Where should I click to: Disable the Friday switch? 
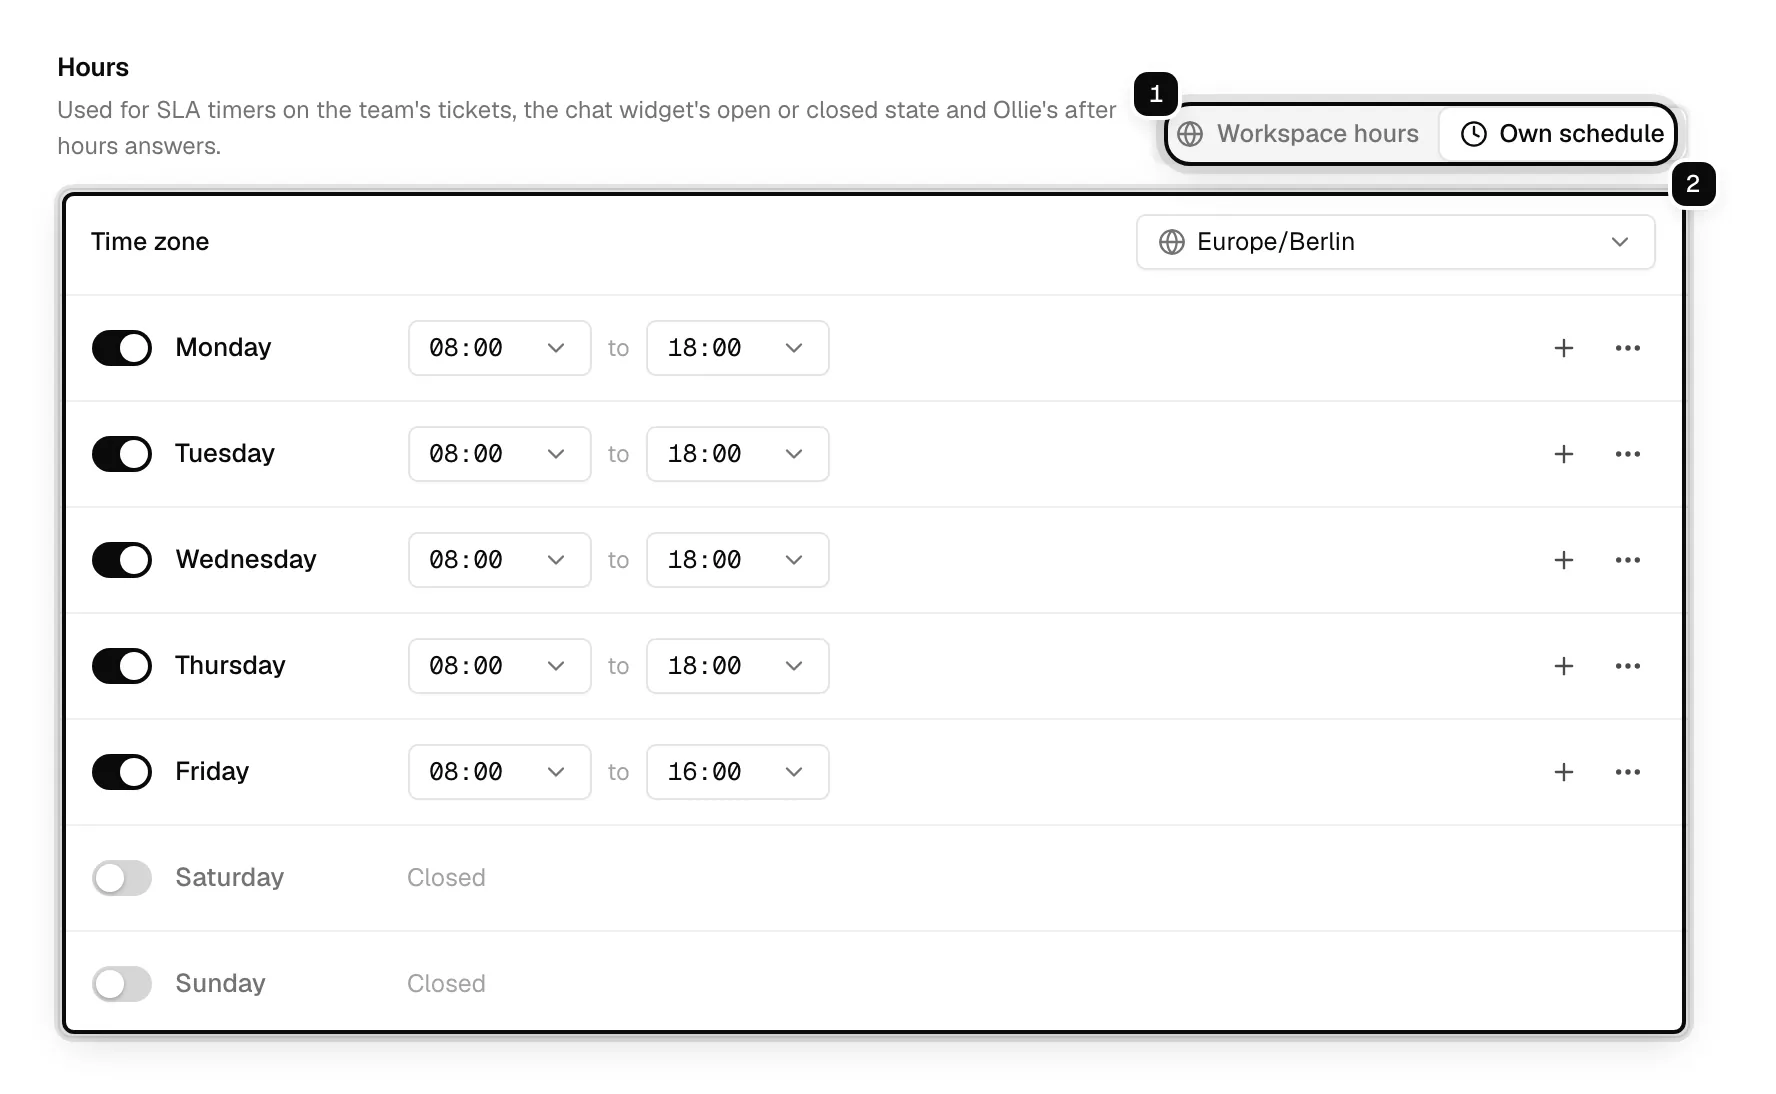[x=122, y=772]
